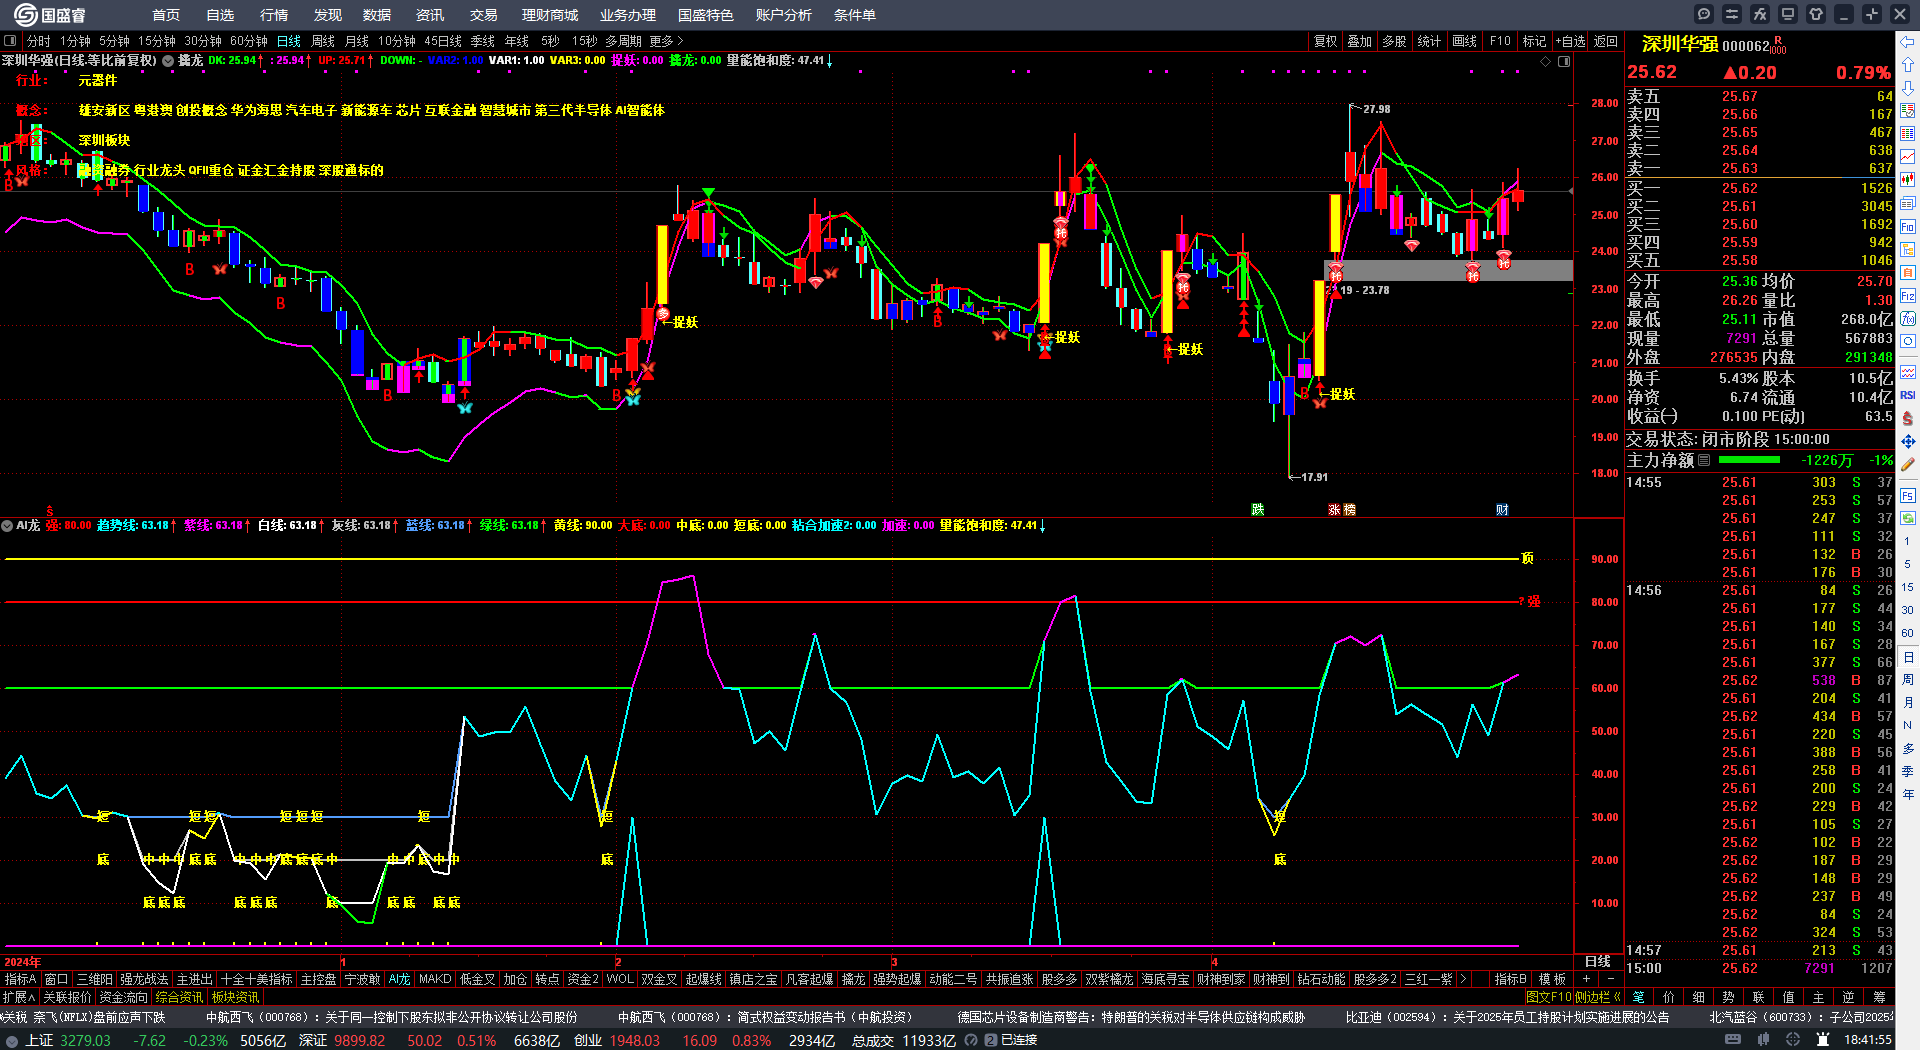Image resolution: width=1920 pixels, height=1050 pixels.
Task: Click the RSI indicator icon in right sidebar
Action: tap(1908, 395)
